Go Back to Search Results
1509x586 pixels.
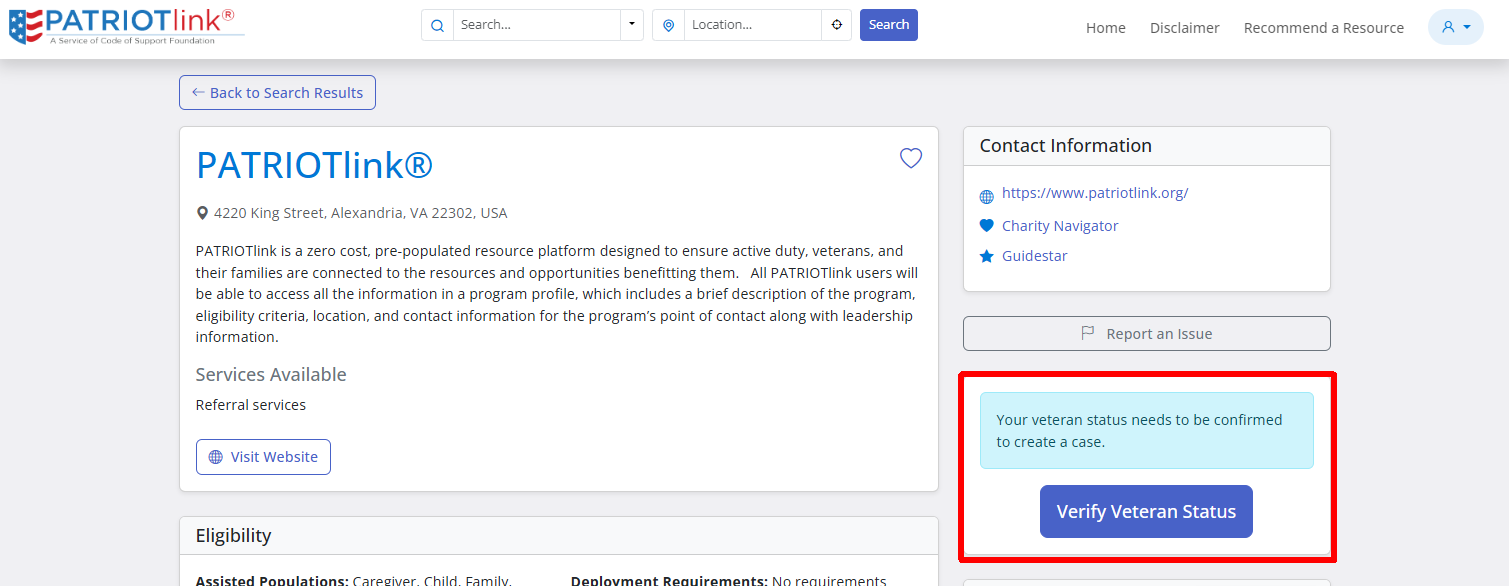(277, 93)
